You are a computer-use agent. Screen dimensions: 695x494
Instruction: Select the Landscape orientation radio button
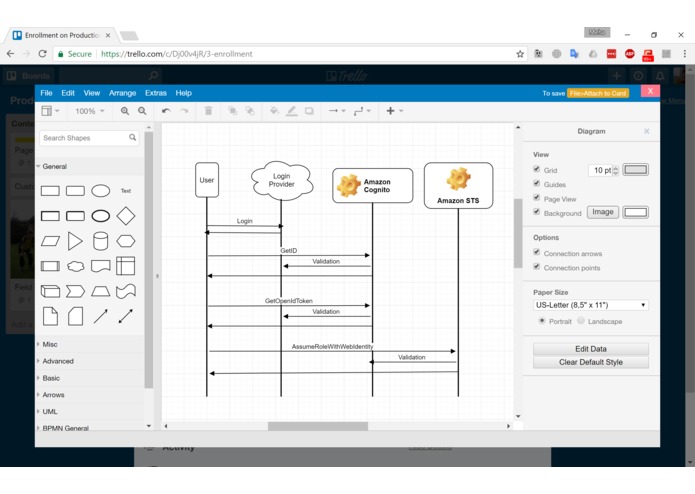581,321
